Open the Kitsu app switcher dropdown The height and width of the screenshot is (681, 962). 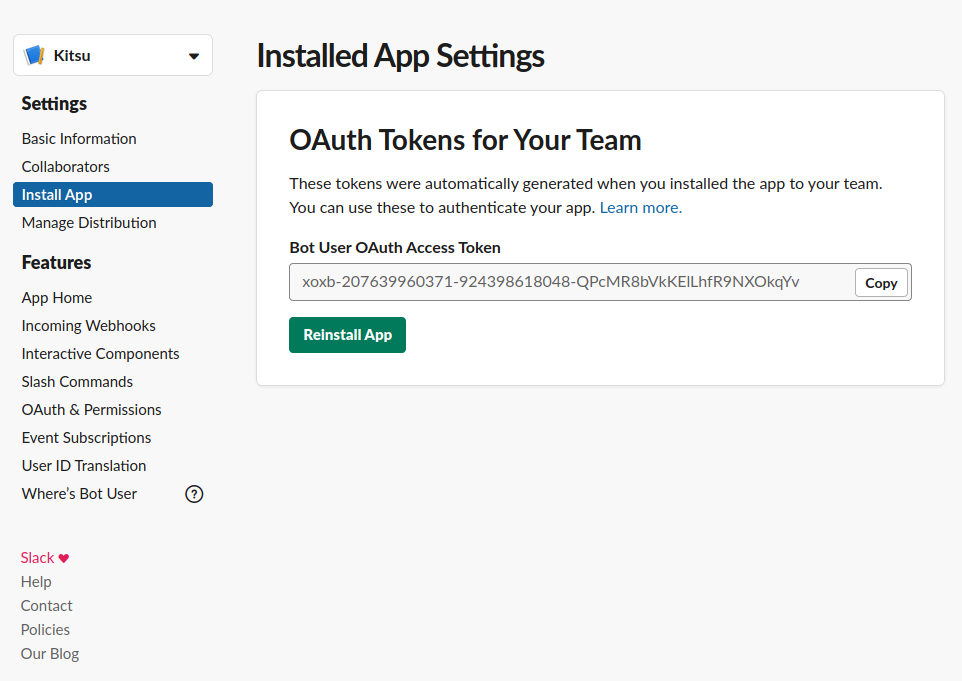point(112,55)
